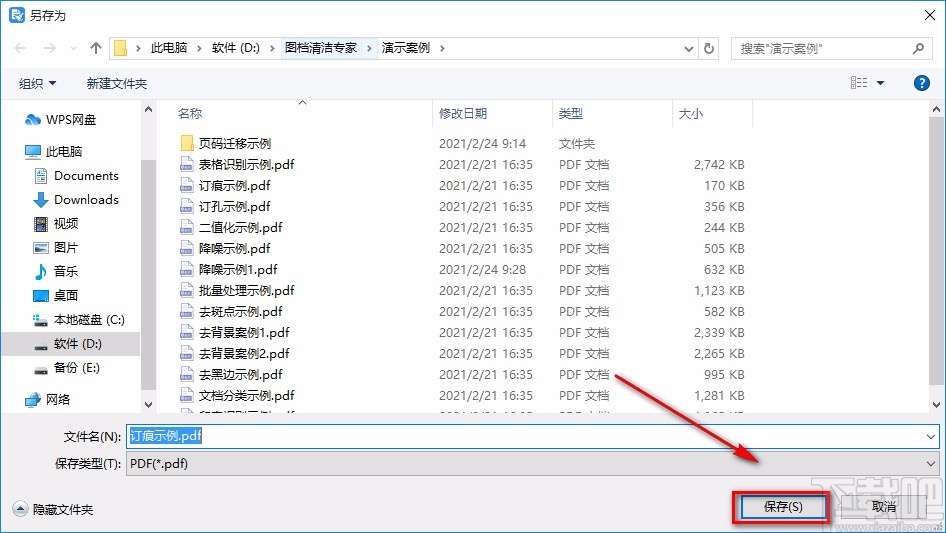Select file 去黑边示例.pdf

click(240, 375)
